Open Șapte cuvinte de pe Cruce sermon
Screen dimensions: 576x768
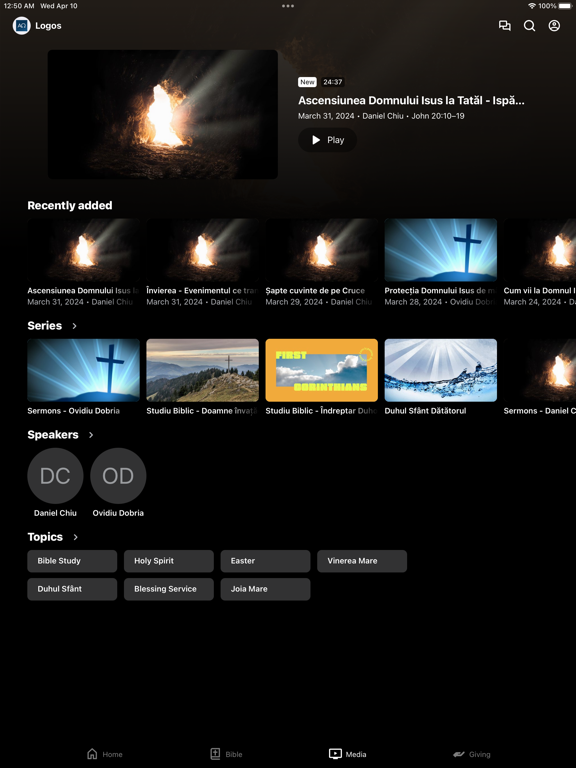click(x=321, y=263)
